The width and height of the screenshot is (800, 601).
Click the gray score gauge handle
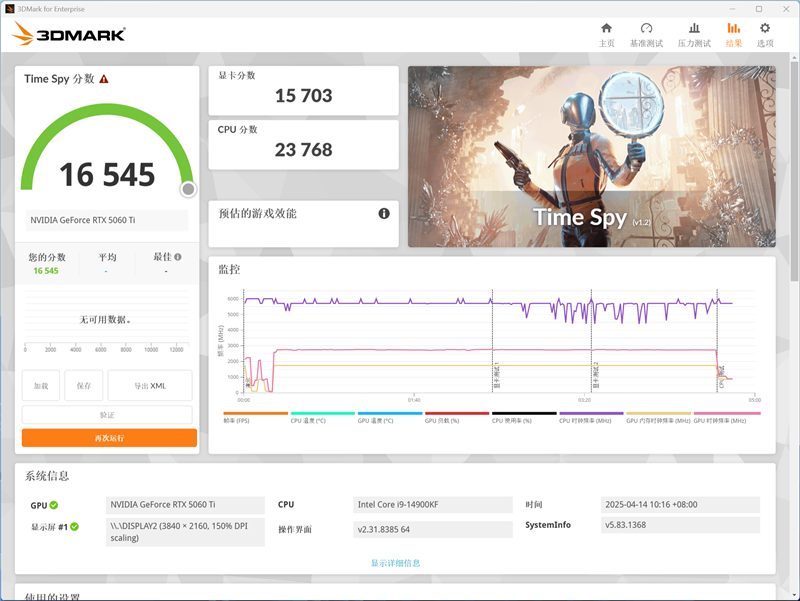tap(188, 188)
